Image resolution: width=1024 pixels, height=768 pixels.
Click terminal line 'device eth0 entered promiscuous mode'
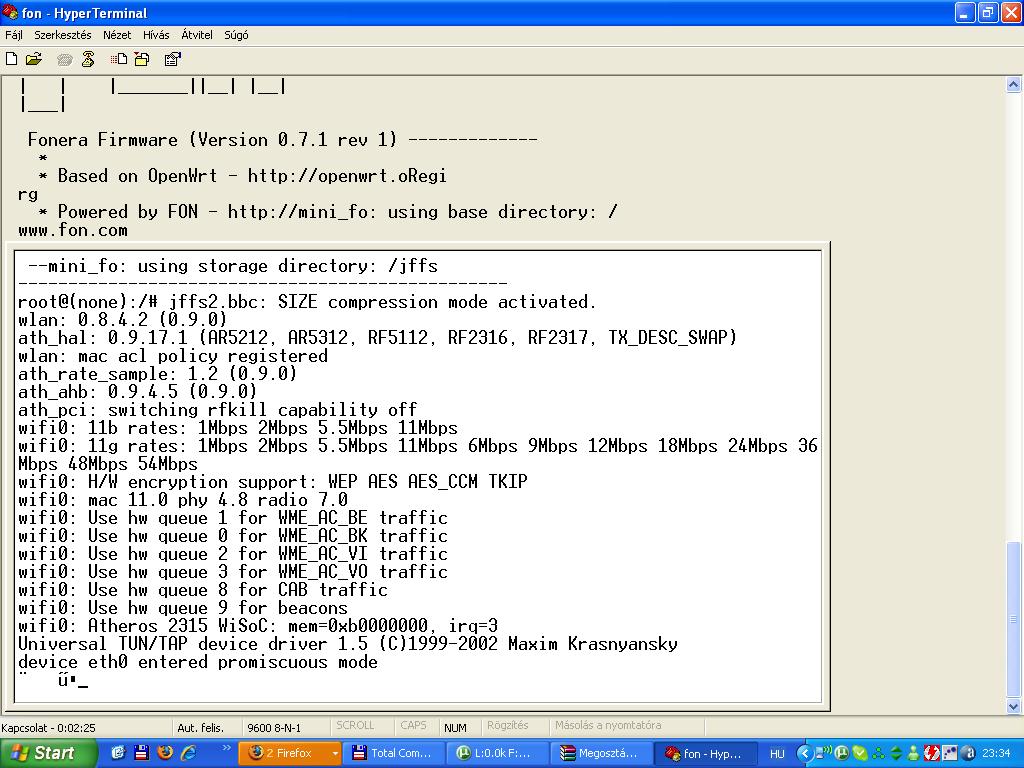[x=198, y=662]
